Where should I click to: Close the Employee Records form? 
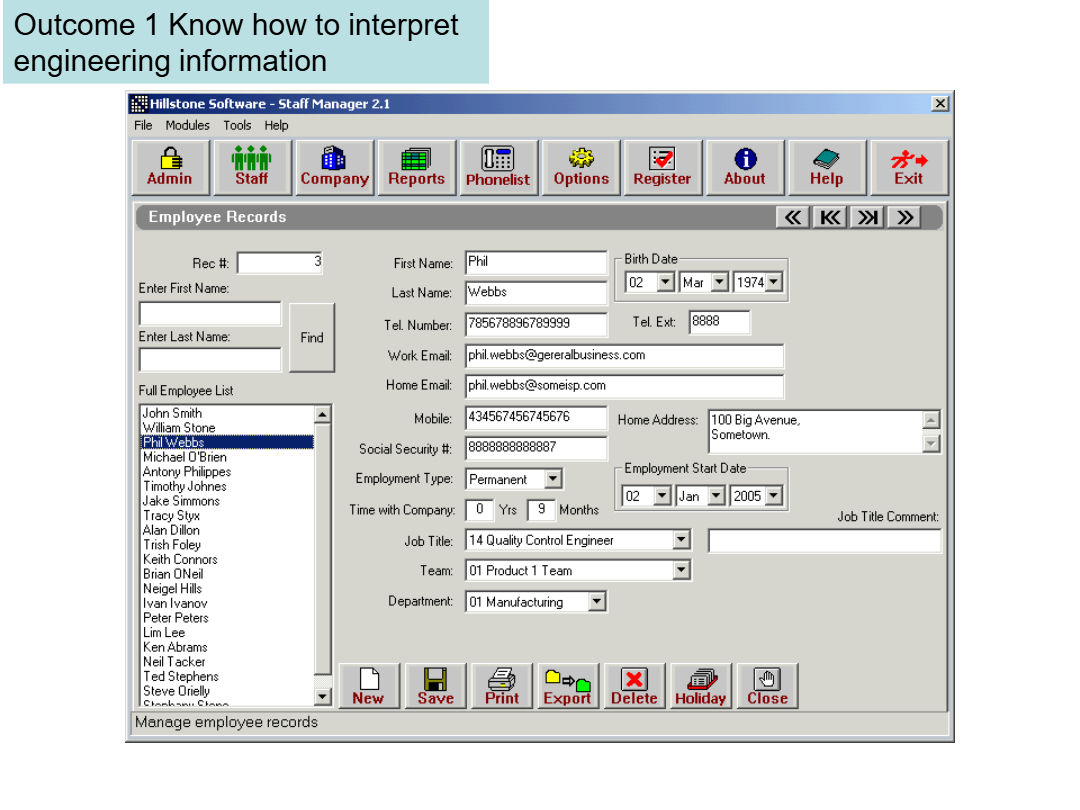pyautogui.click(x=767, y=686)
